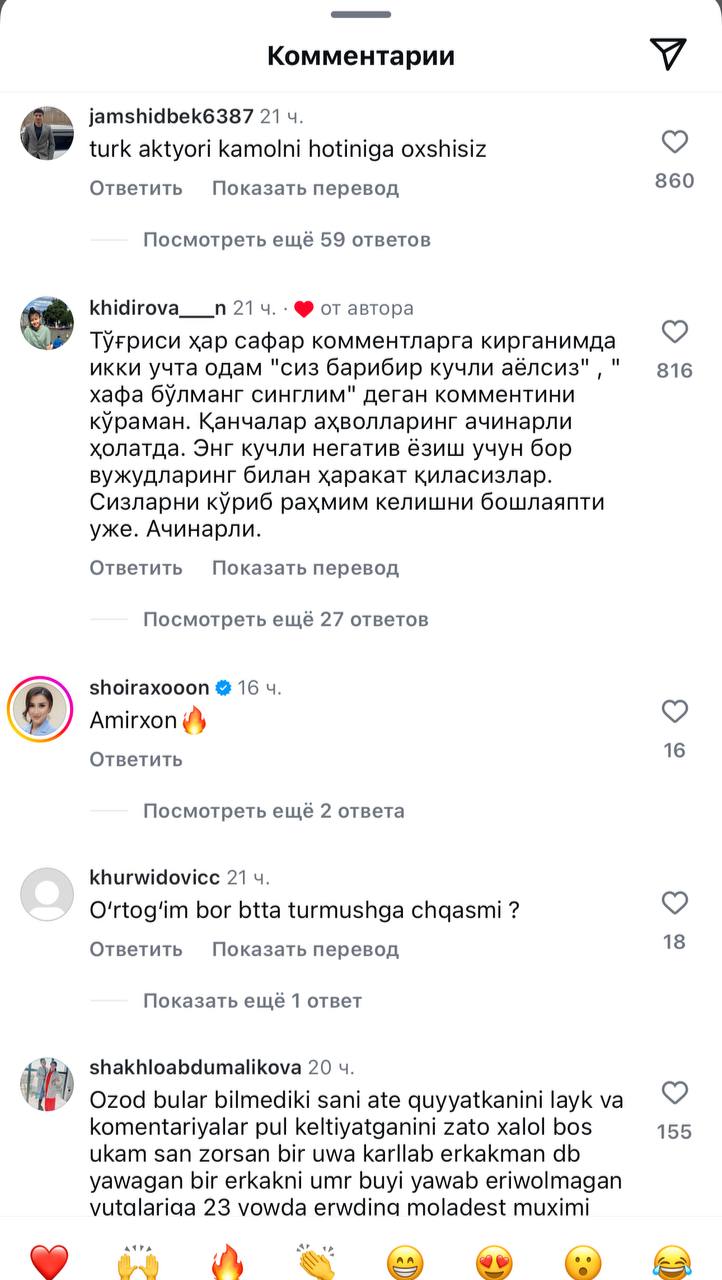Reply to shoiraxooon's comment
This screenshot has width=722, height=1280.
(x=136, y=759)
